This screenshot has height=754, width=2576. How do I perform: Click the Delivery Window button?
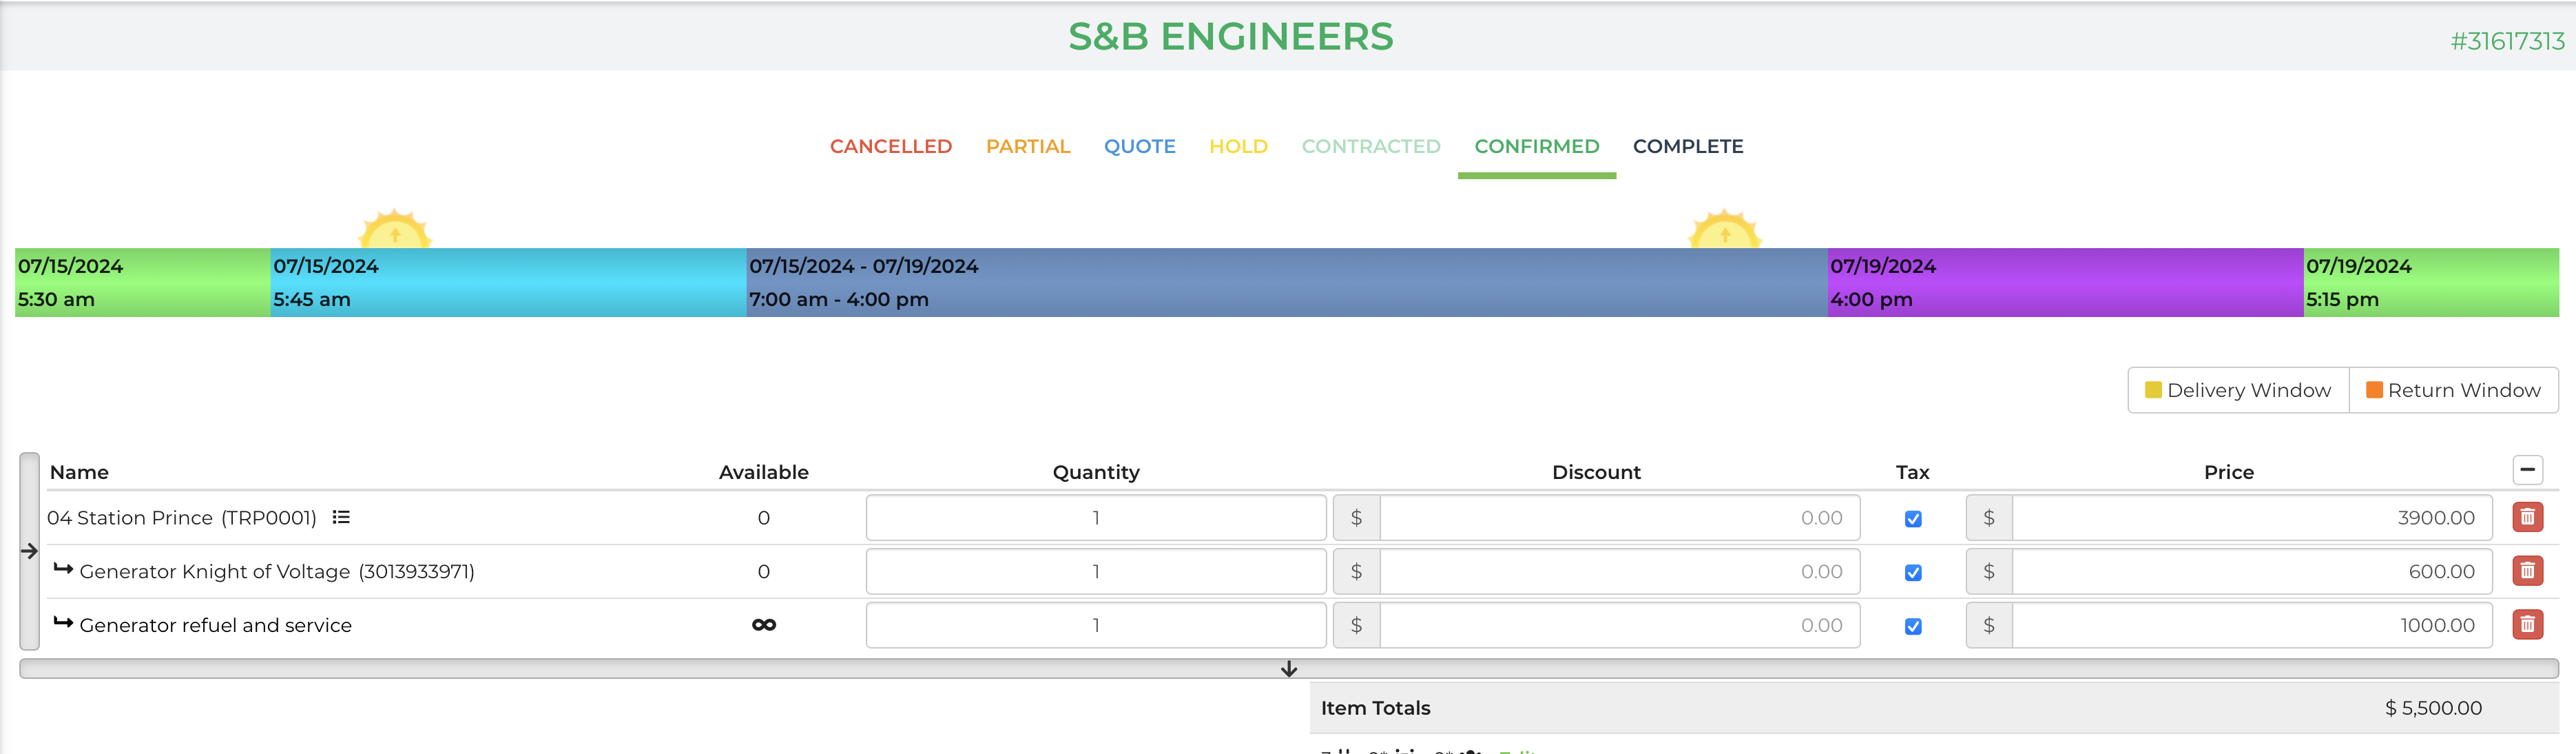(2237, 390)
